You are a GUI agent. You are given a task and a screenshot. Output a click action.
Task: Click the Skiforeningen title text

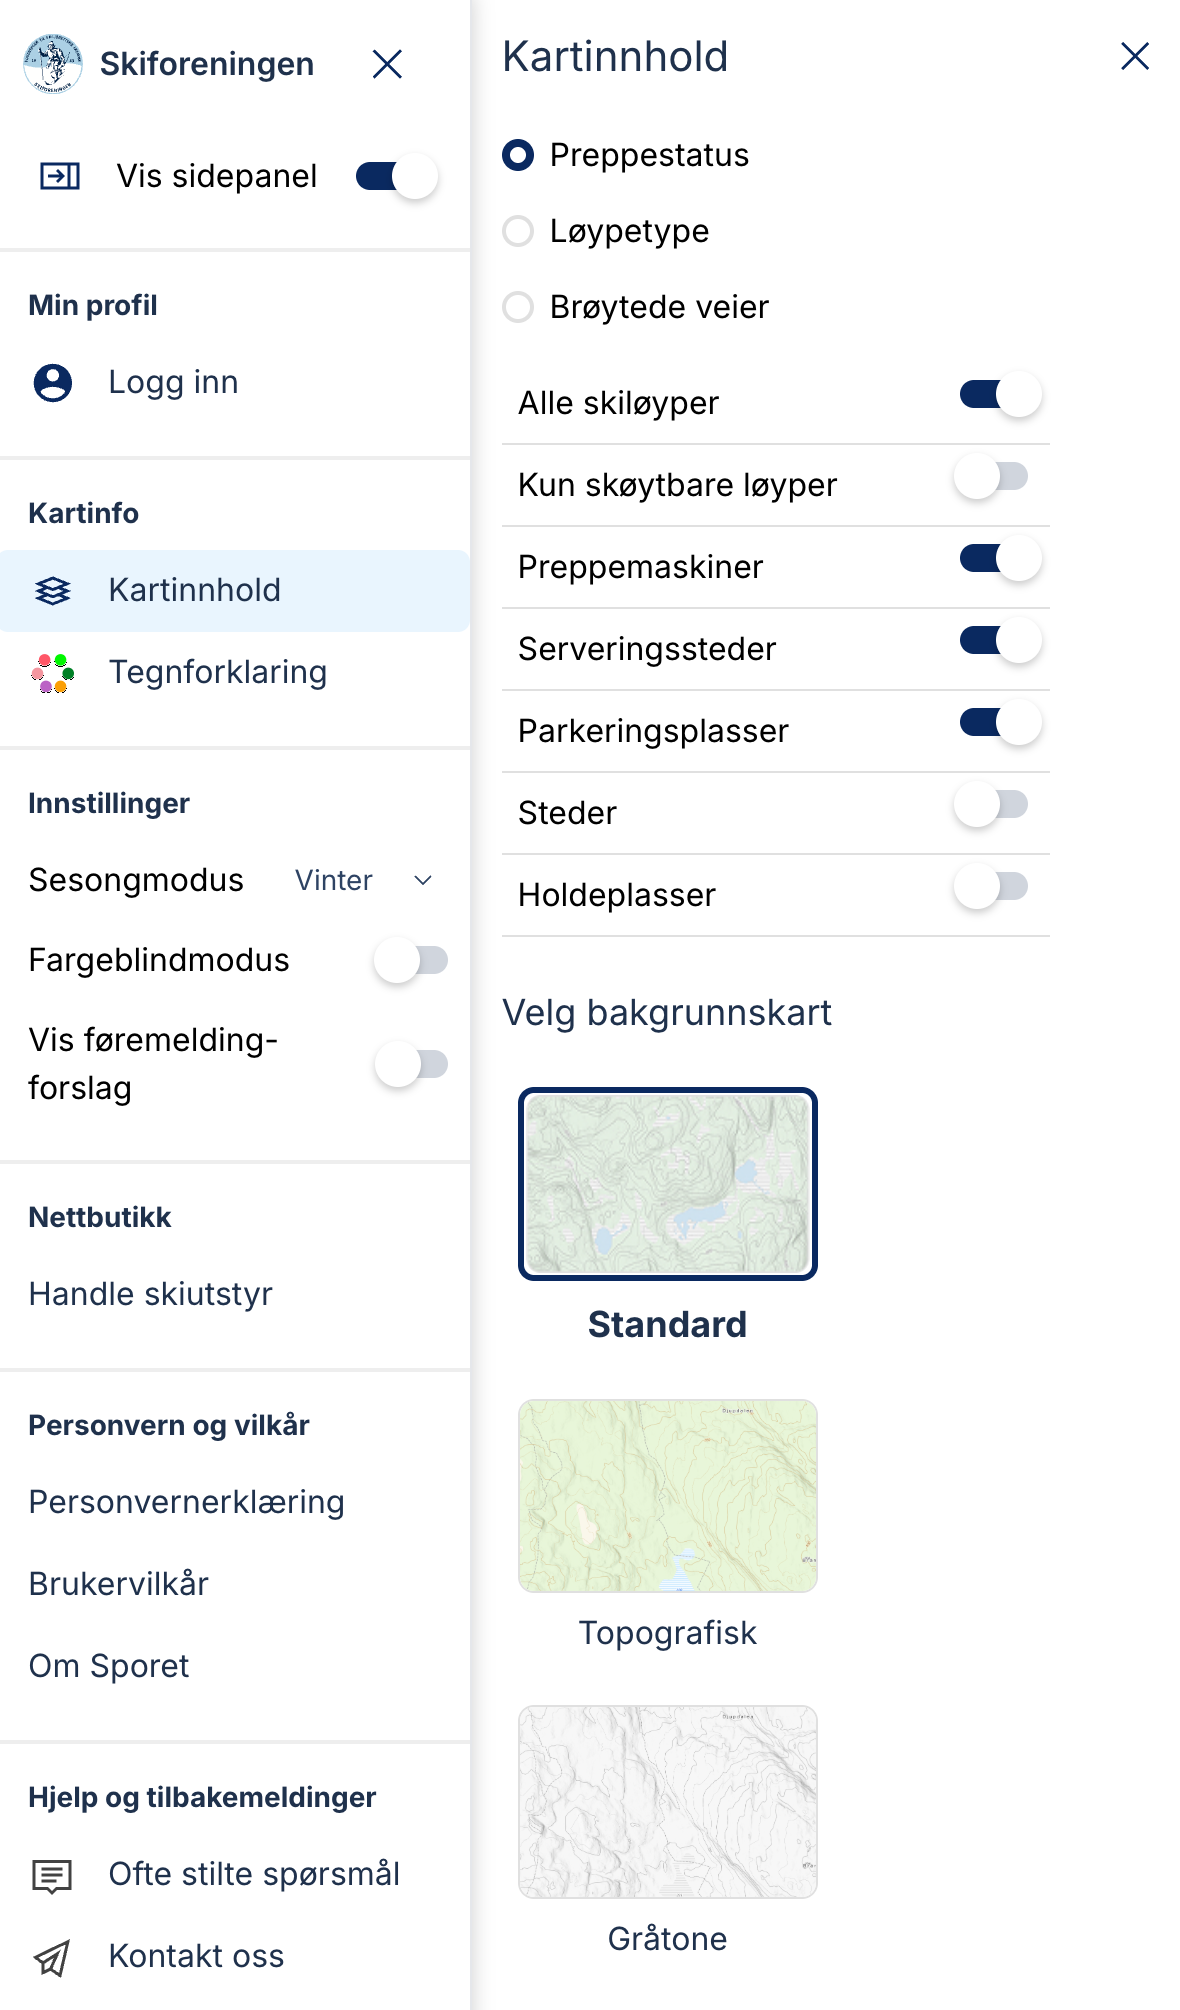pyautogui.click(x=207, y=64)
